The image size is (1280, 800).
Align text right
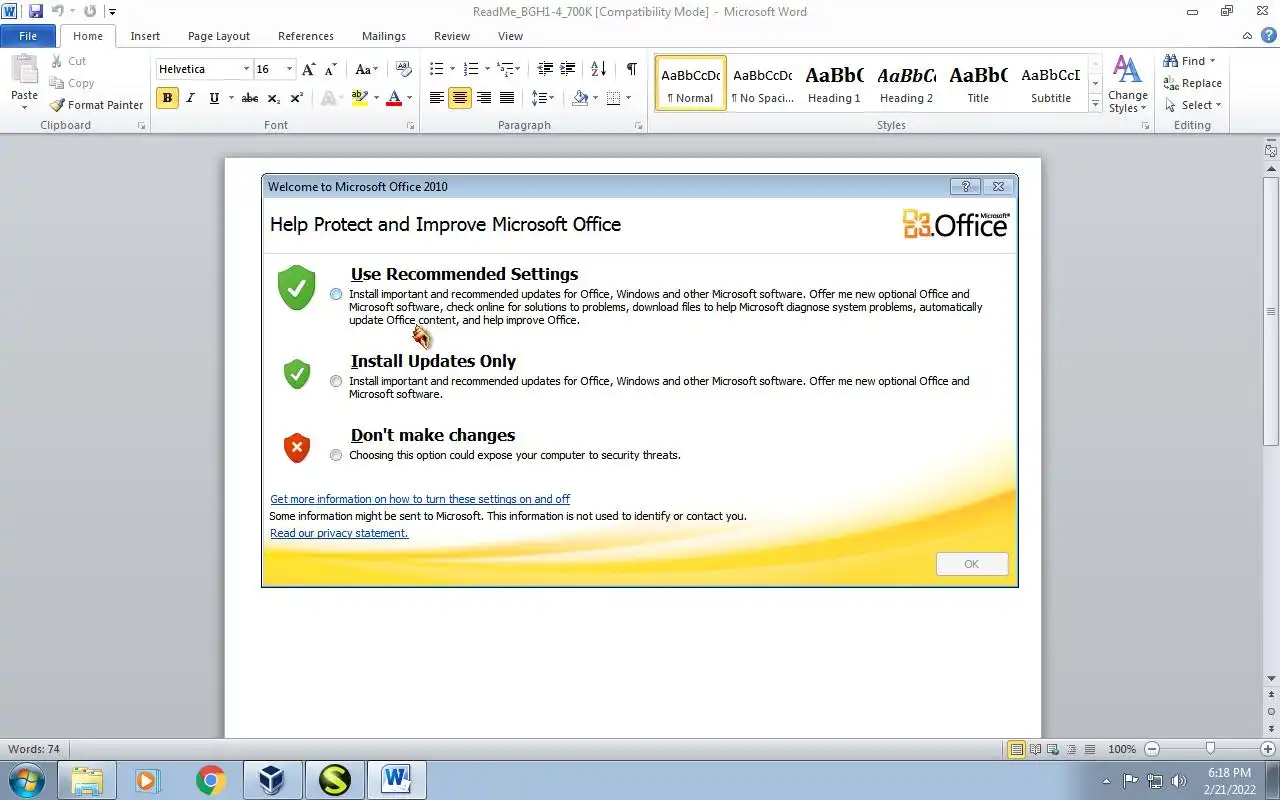(x=484, y=98)
